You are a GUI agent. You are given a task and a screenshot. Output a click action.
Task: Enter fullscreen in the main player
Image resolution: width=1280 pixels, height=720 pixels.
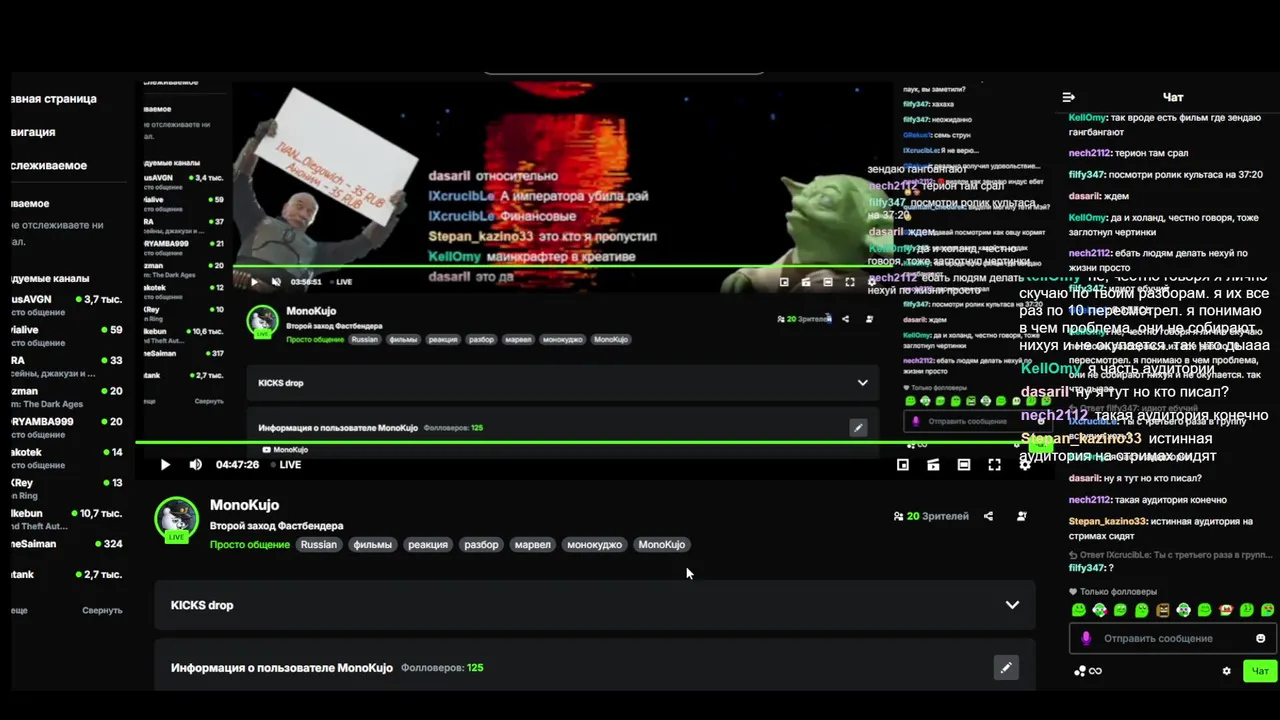[x=994, y=464]
